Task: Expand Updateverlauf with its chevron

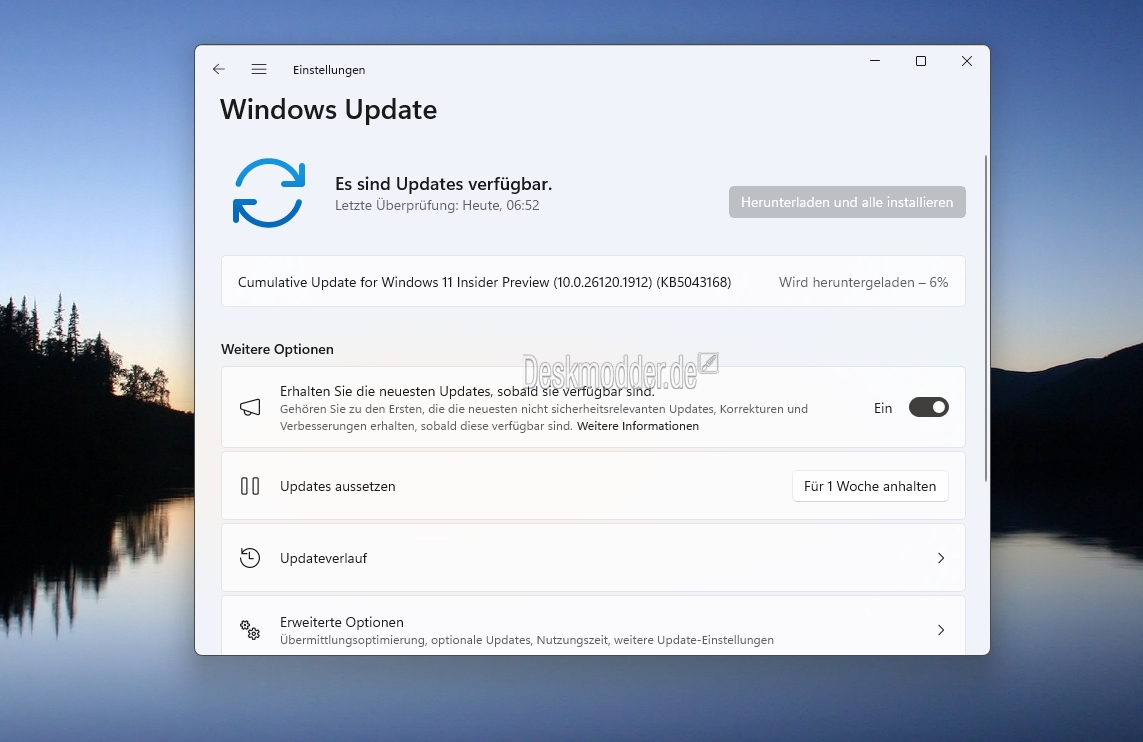Action: pyautogui.click(x=941, y=558)
